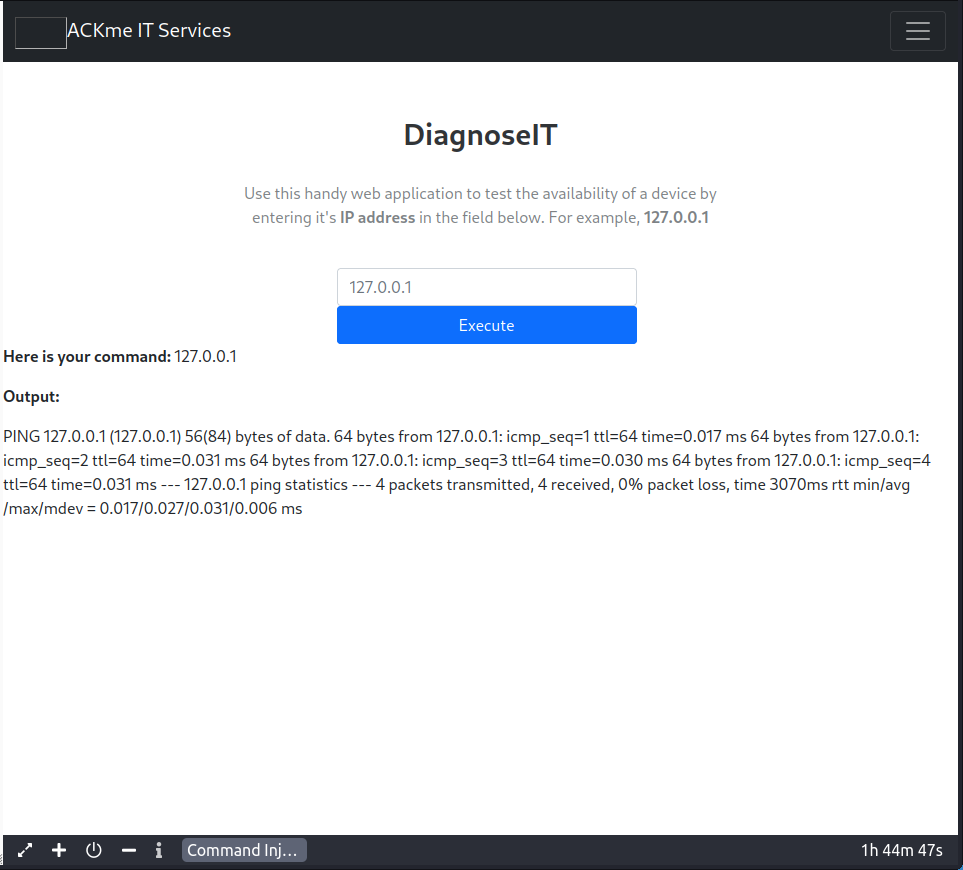Click the bold 127.0.0.1 example text
The width and height of the screenshot is (963, 870).
click(676, 217)
